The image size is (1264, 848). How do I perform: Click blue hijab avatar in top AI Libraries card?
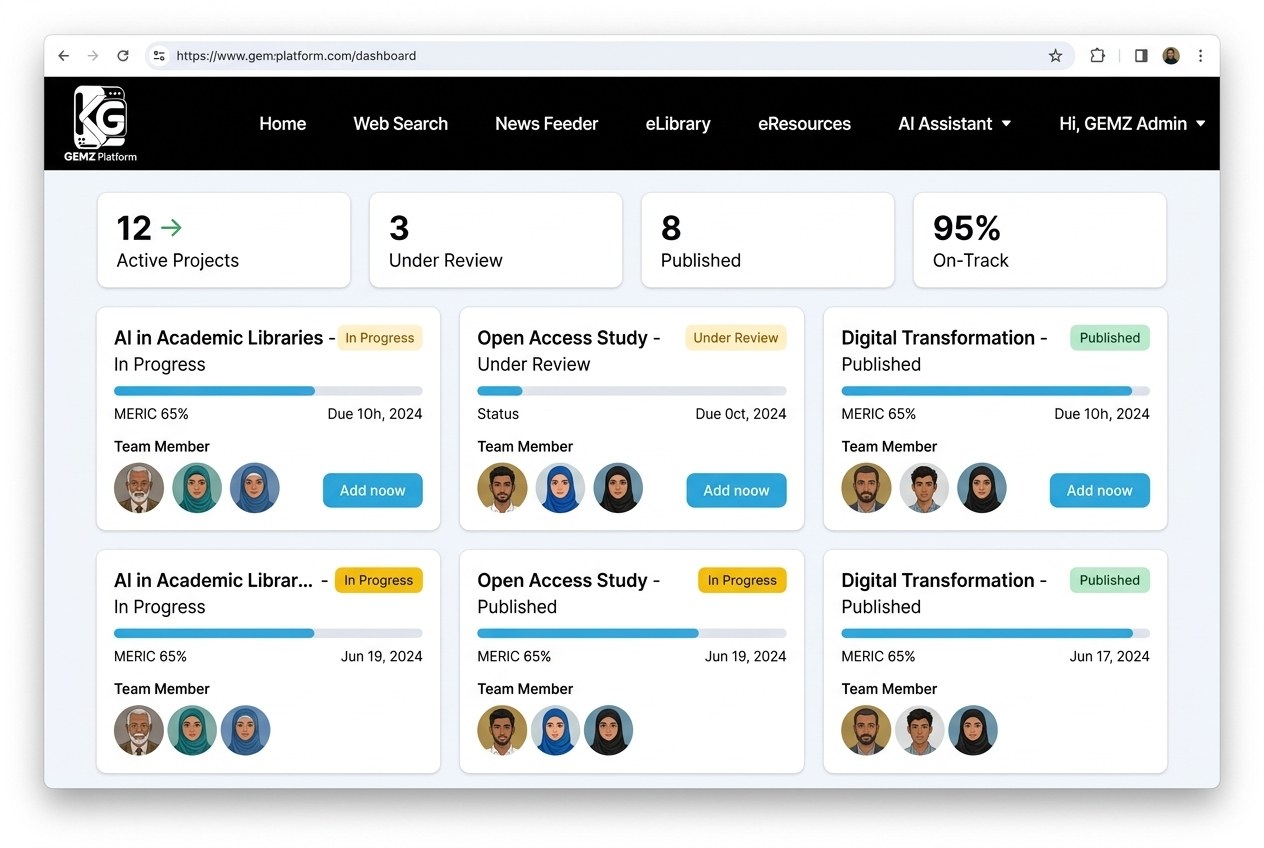255,488
